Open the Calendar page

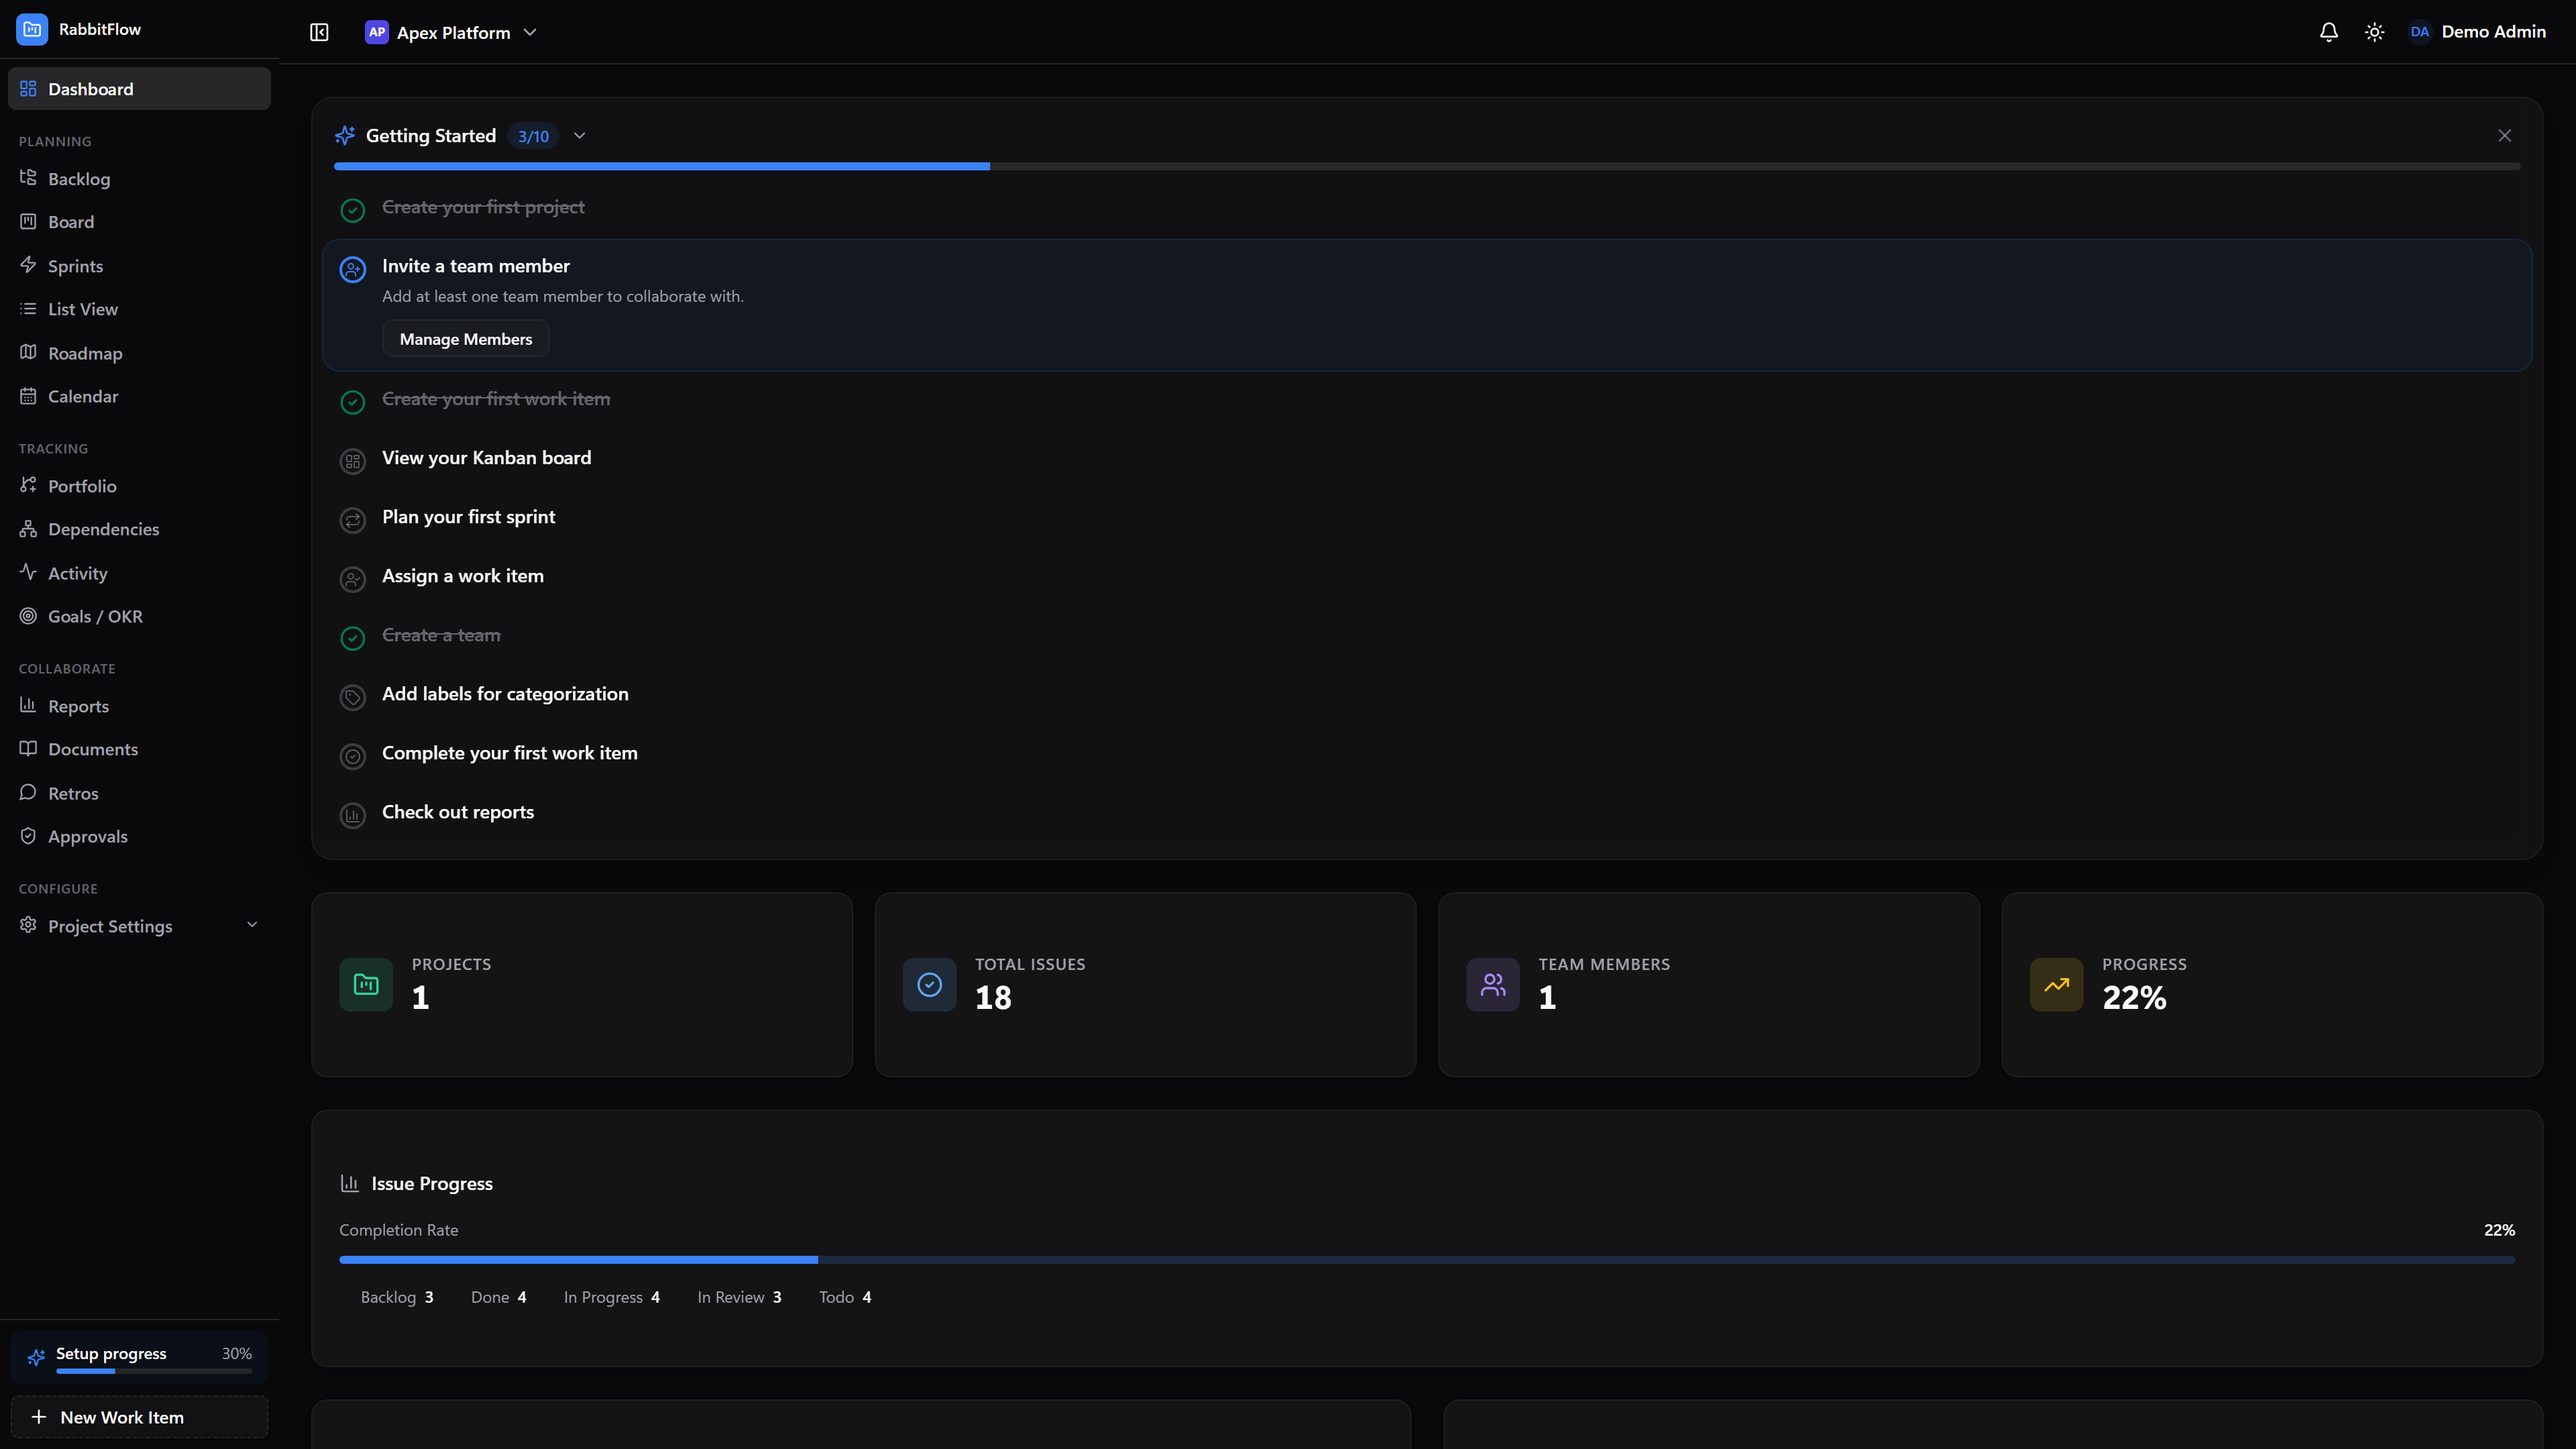coord(139,396)
